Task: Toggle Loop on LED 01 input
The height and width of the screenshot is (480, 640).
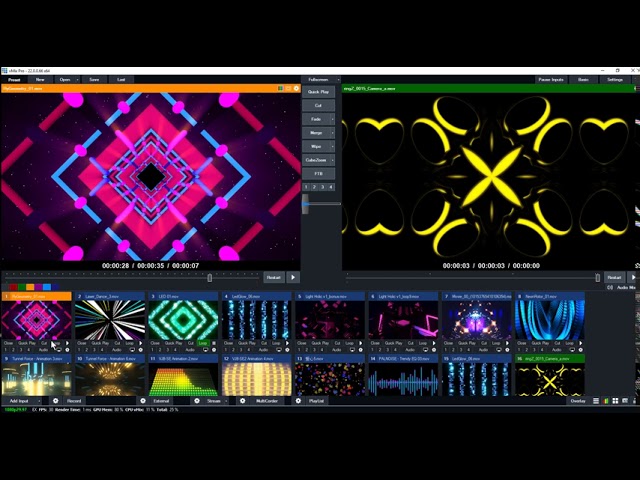Action: pyautogui.click(x=203, y=343)
